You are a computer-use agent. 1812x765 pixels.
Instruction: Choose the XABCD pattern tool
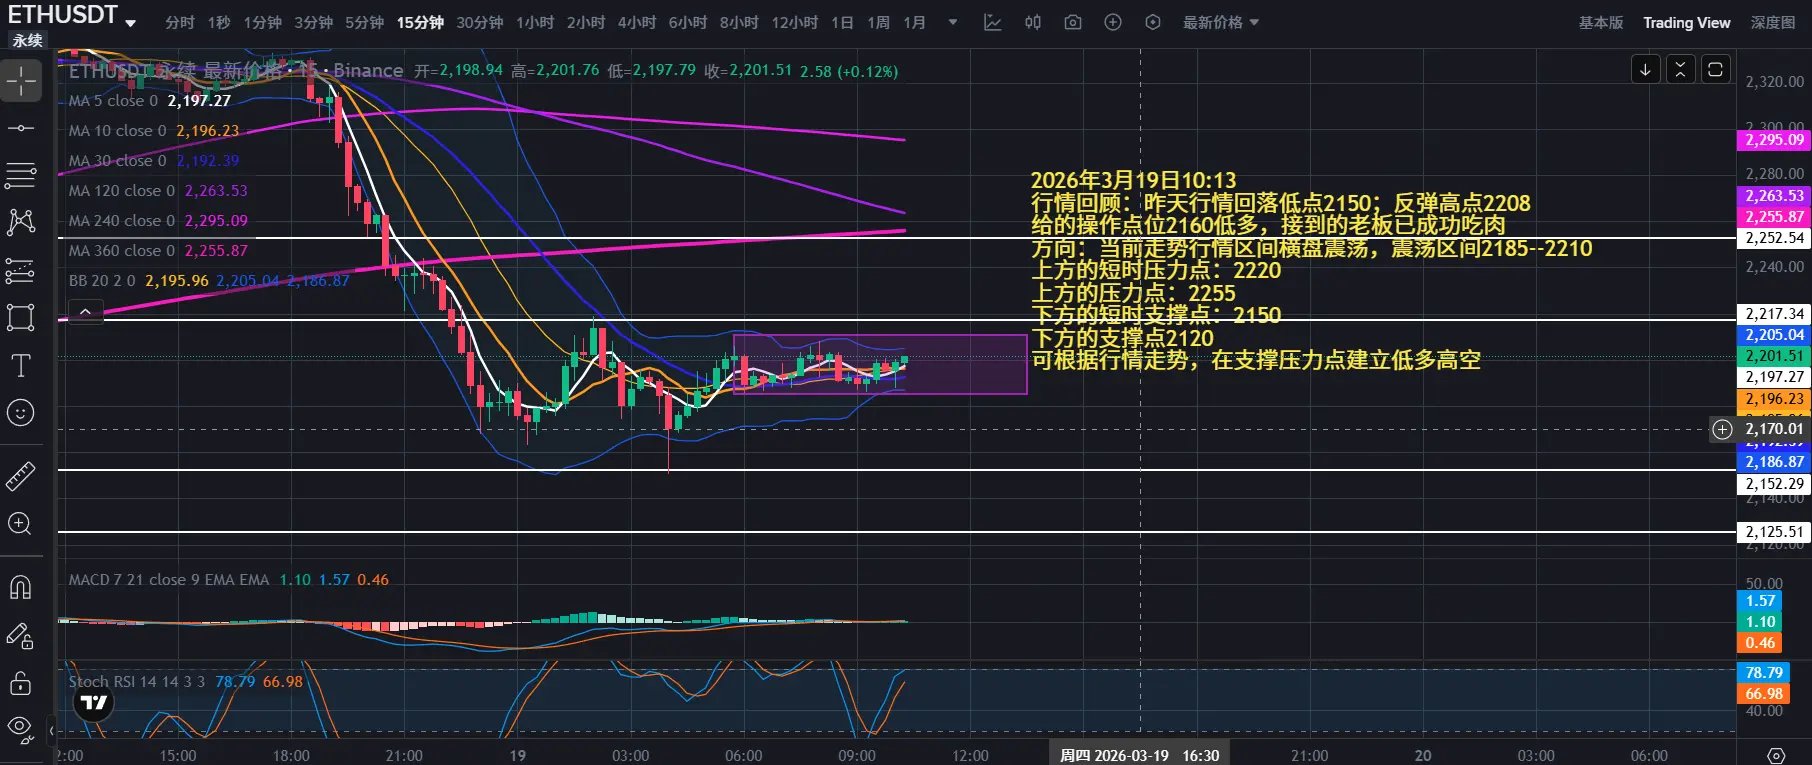21,222
